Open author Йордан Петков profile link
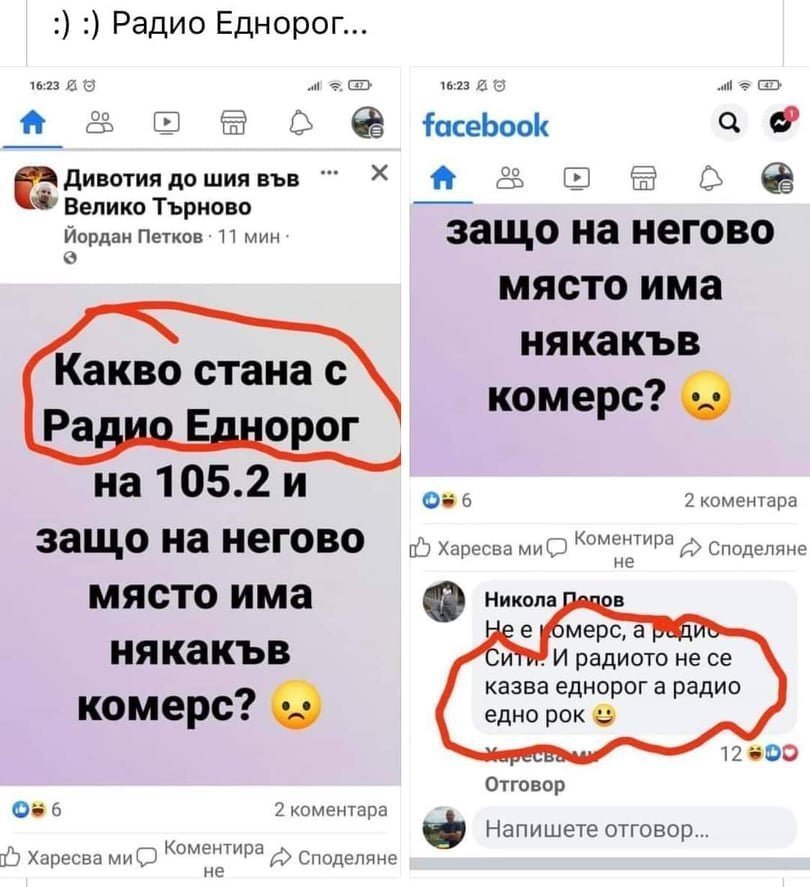The image size is (810, 887). (133, 236)
